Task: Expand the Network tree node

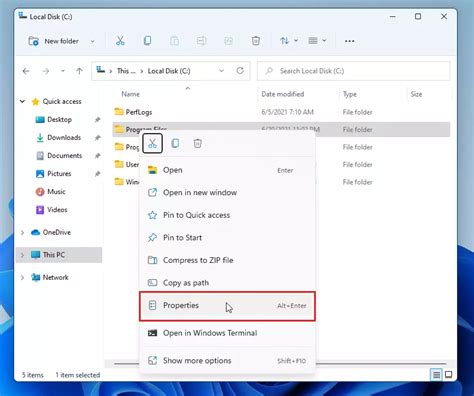Action: coord(22,277)
